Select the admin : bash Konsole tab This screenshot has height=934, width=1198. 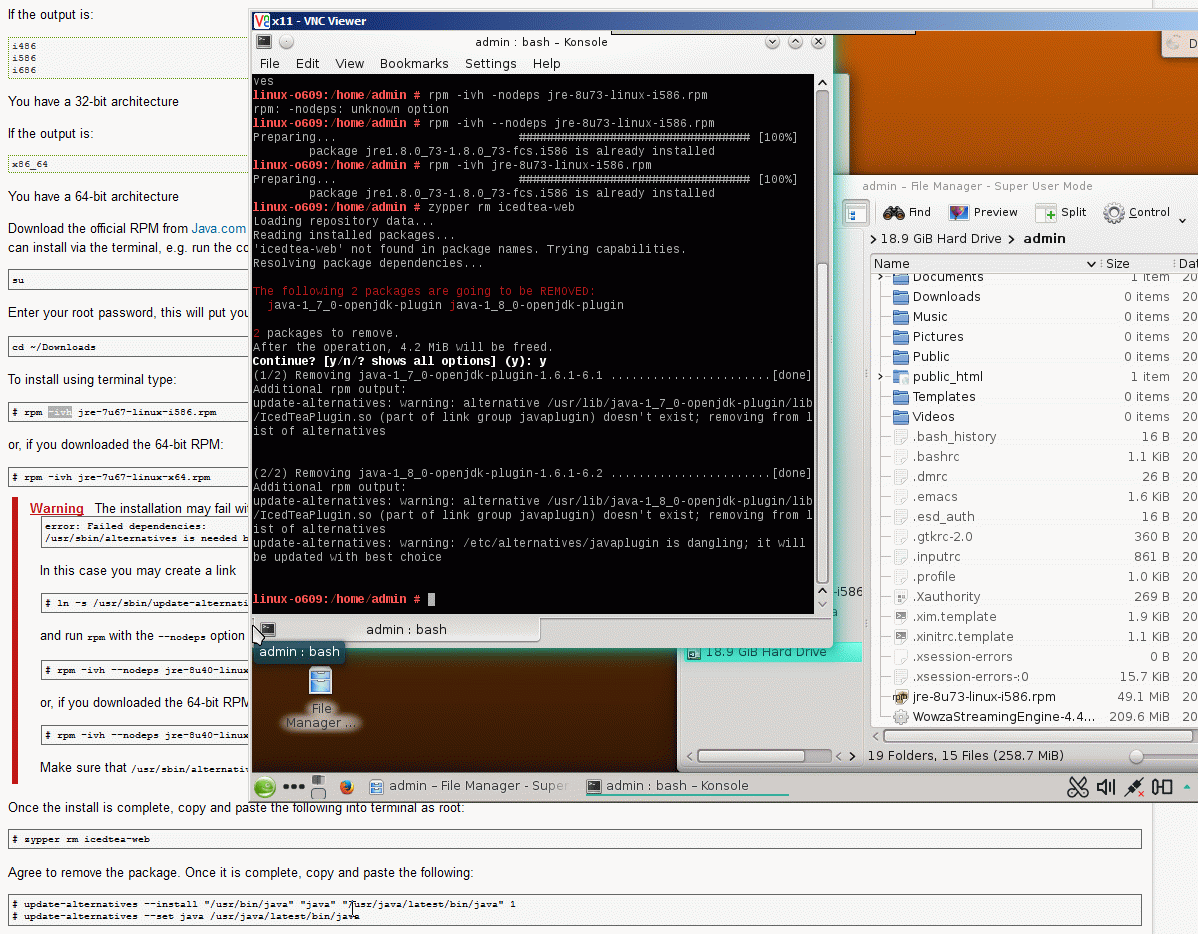coord(406,630)
